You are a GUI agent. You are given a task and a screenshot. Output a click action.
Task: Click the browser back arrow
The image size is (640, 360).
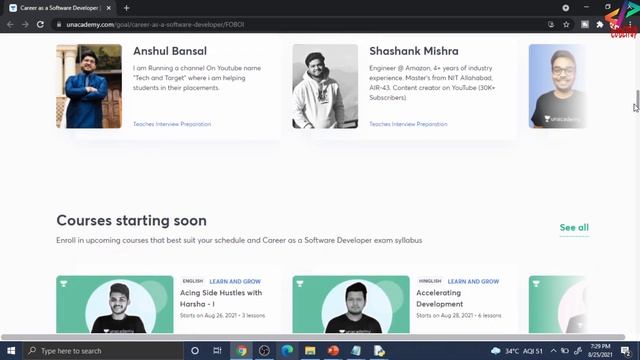point(10,24)
